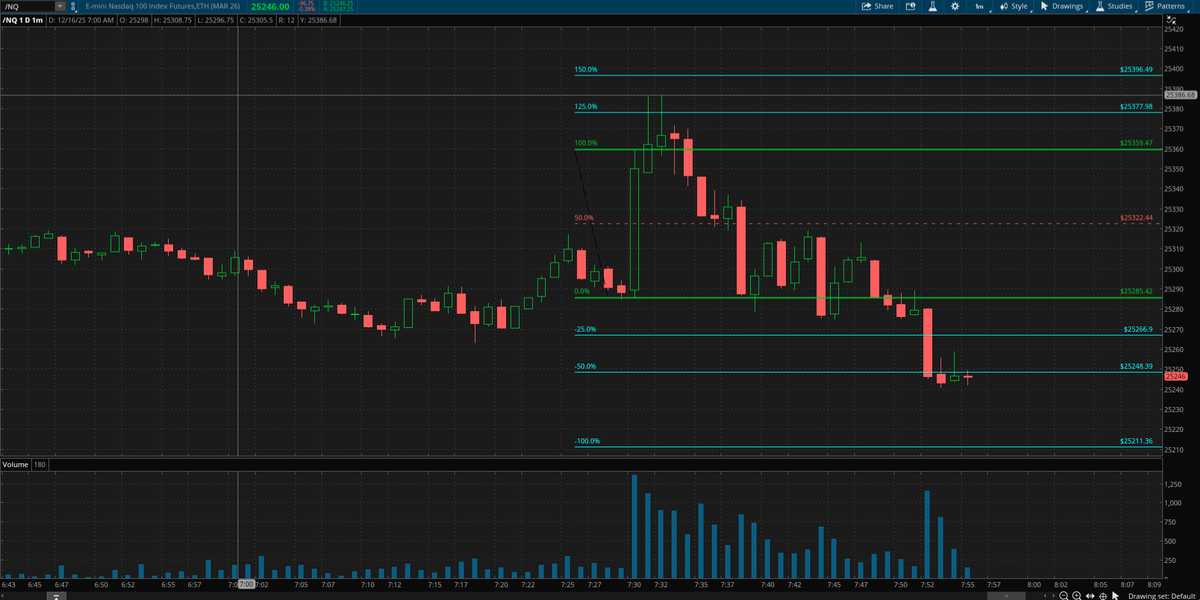Click the E-mini Nasdaq 100 Index Futures description
The height and width of the screenshot is (600, 1200).
163,7
